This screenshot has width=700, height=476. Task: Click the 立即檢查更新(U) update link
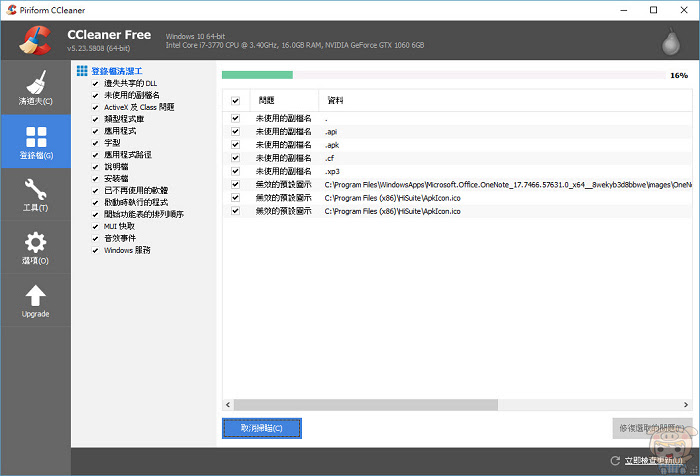click(x=654, y=460)
